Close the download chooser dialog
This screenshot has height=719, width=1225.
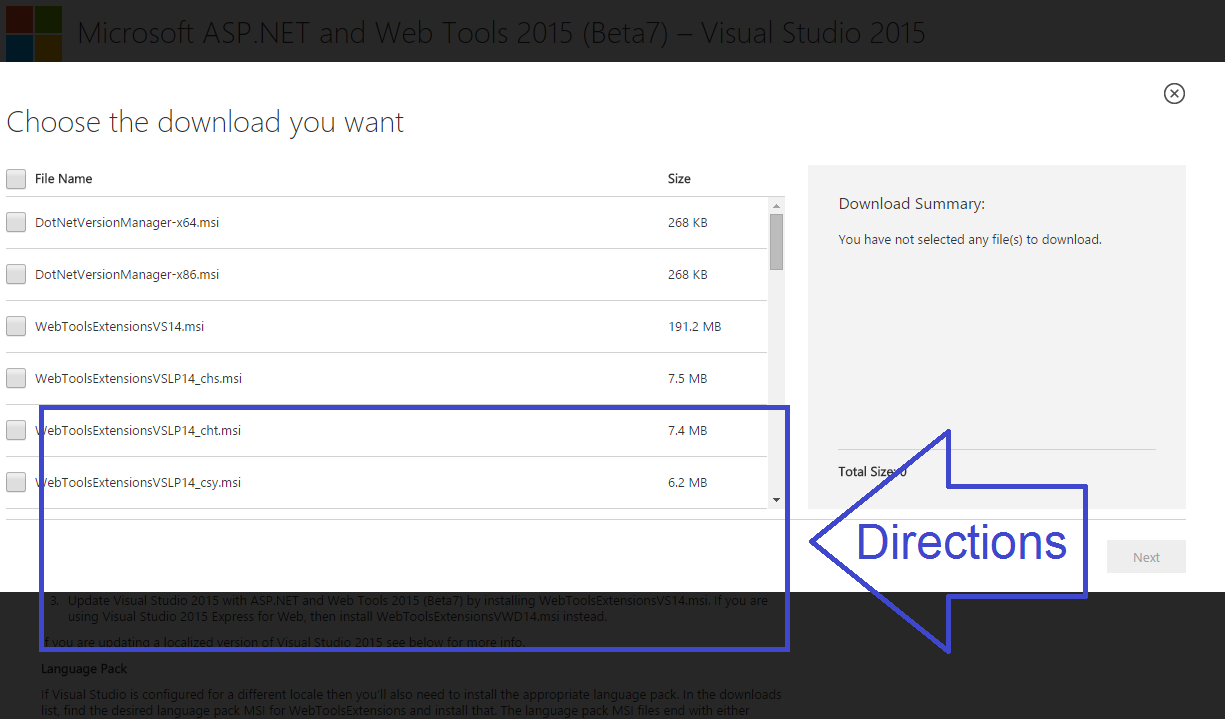(x=1174, y=93)
